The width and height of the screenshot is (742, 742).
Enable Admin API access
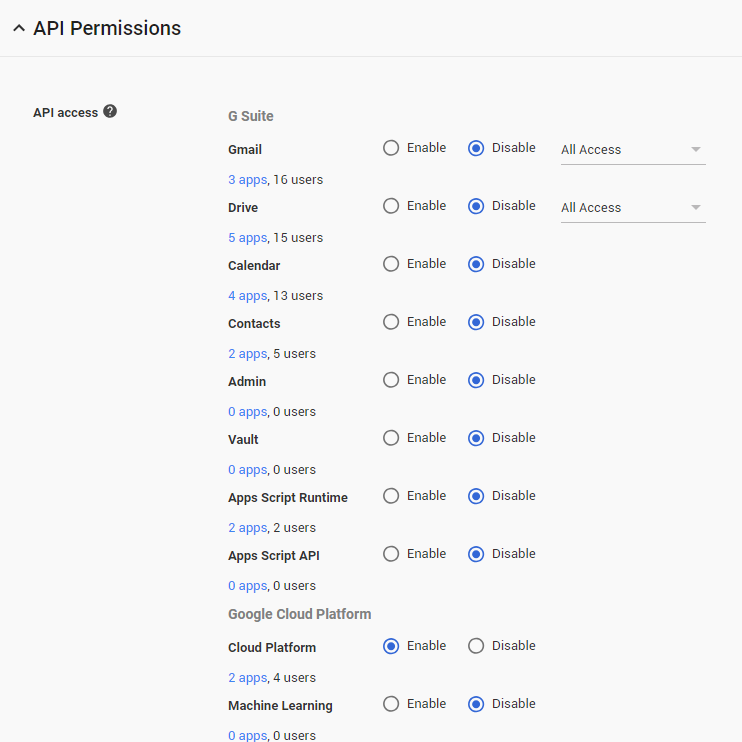(391, 380)
